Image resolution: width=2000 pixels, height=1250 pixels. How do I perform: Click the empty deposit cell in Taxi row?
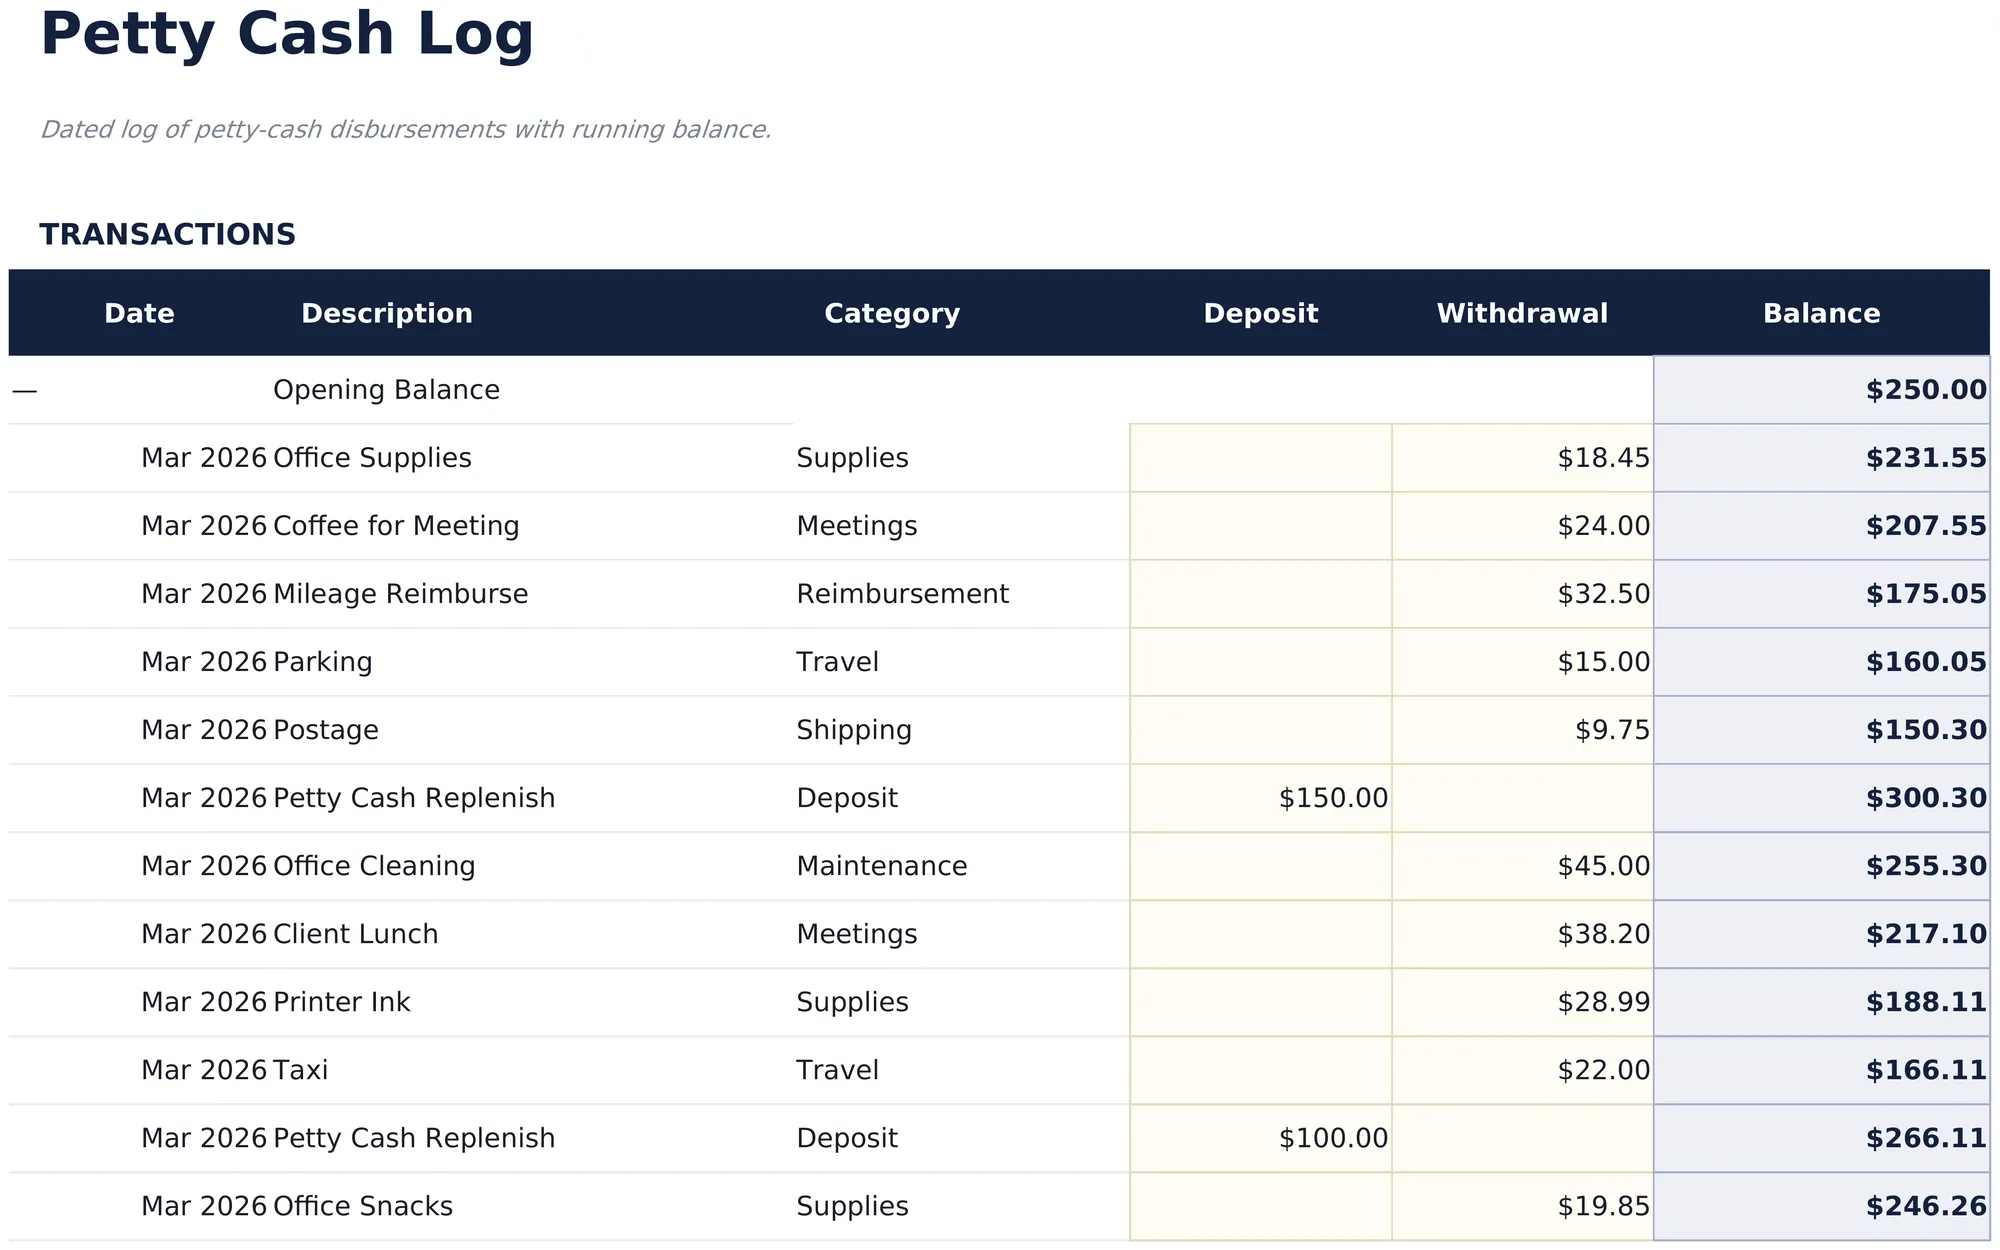[1261, 1070]
